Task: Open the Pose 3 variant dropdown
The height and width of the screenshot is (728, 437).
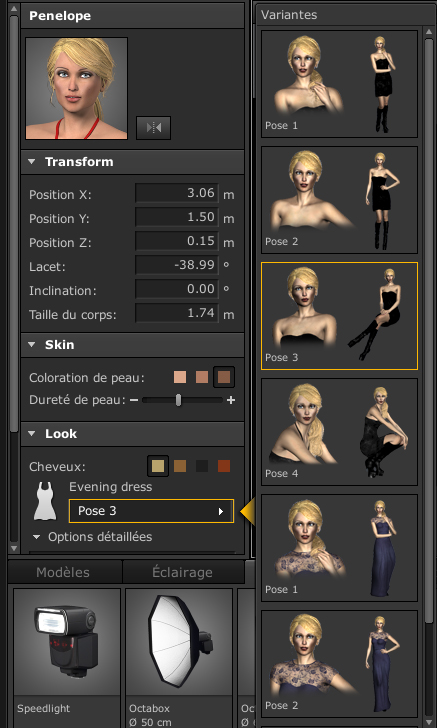Action: 151,511
